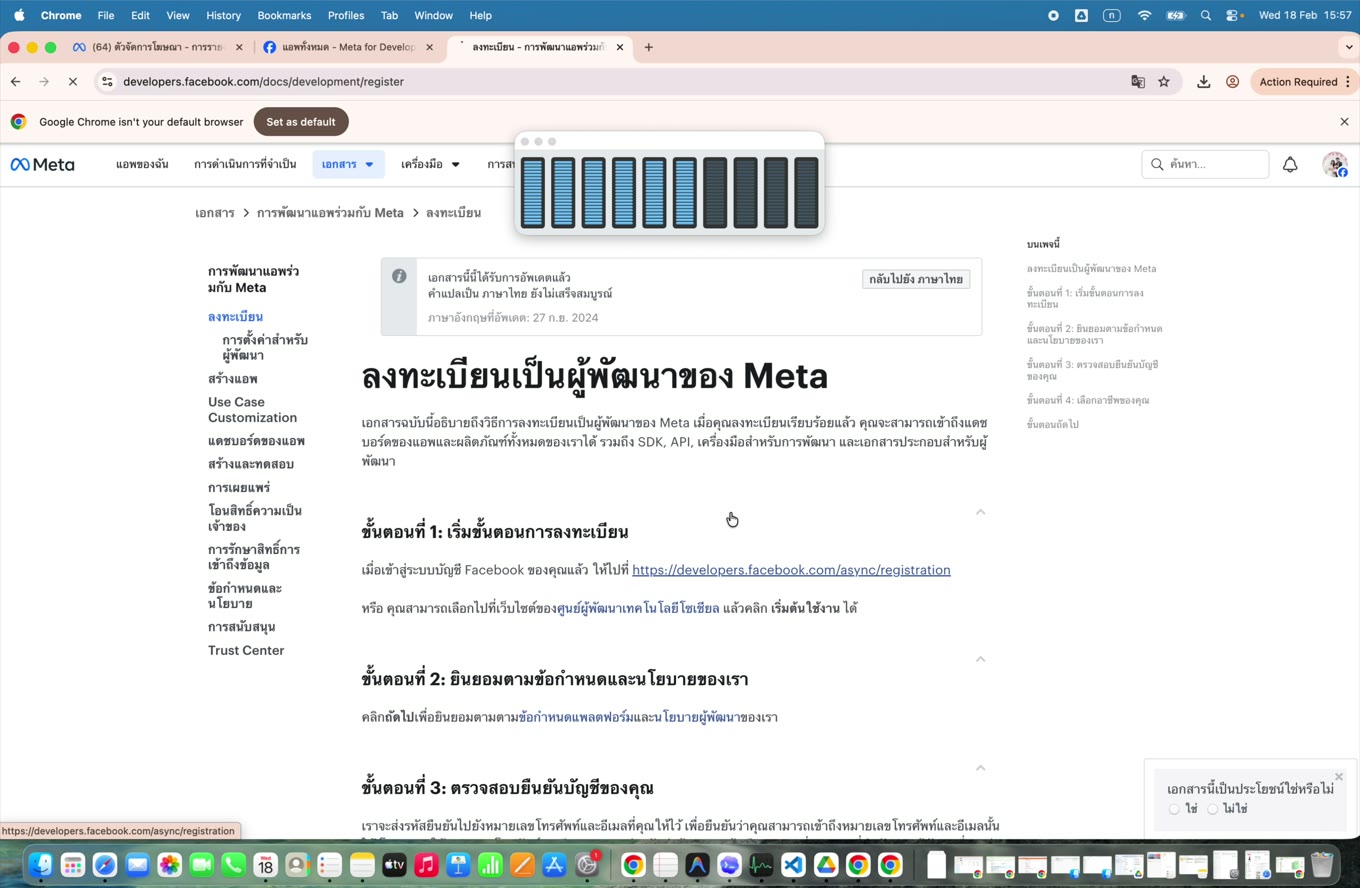Open Trash in the dock
The image size is (1360, 888).
[1322, 865]
